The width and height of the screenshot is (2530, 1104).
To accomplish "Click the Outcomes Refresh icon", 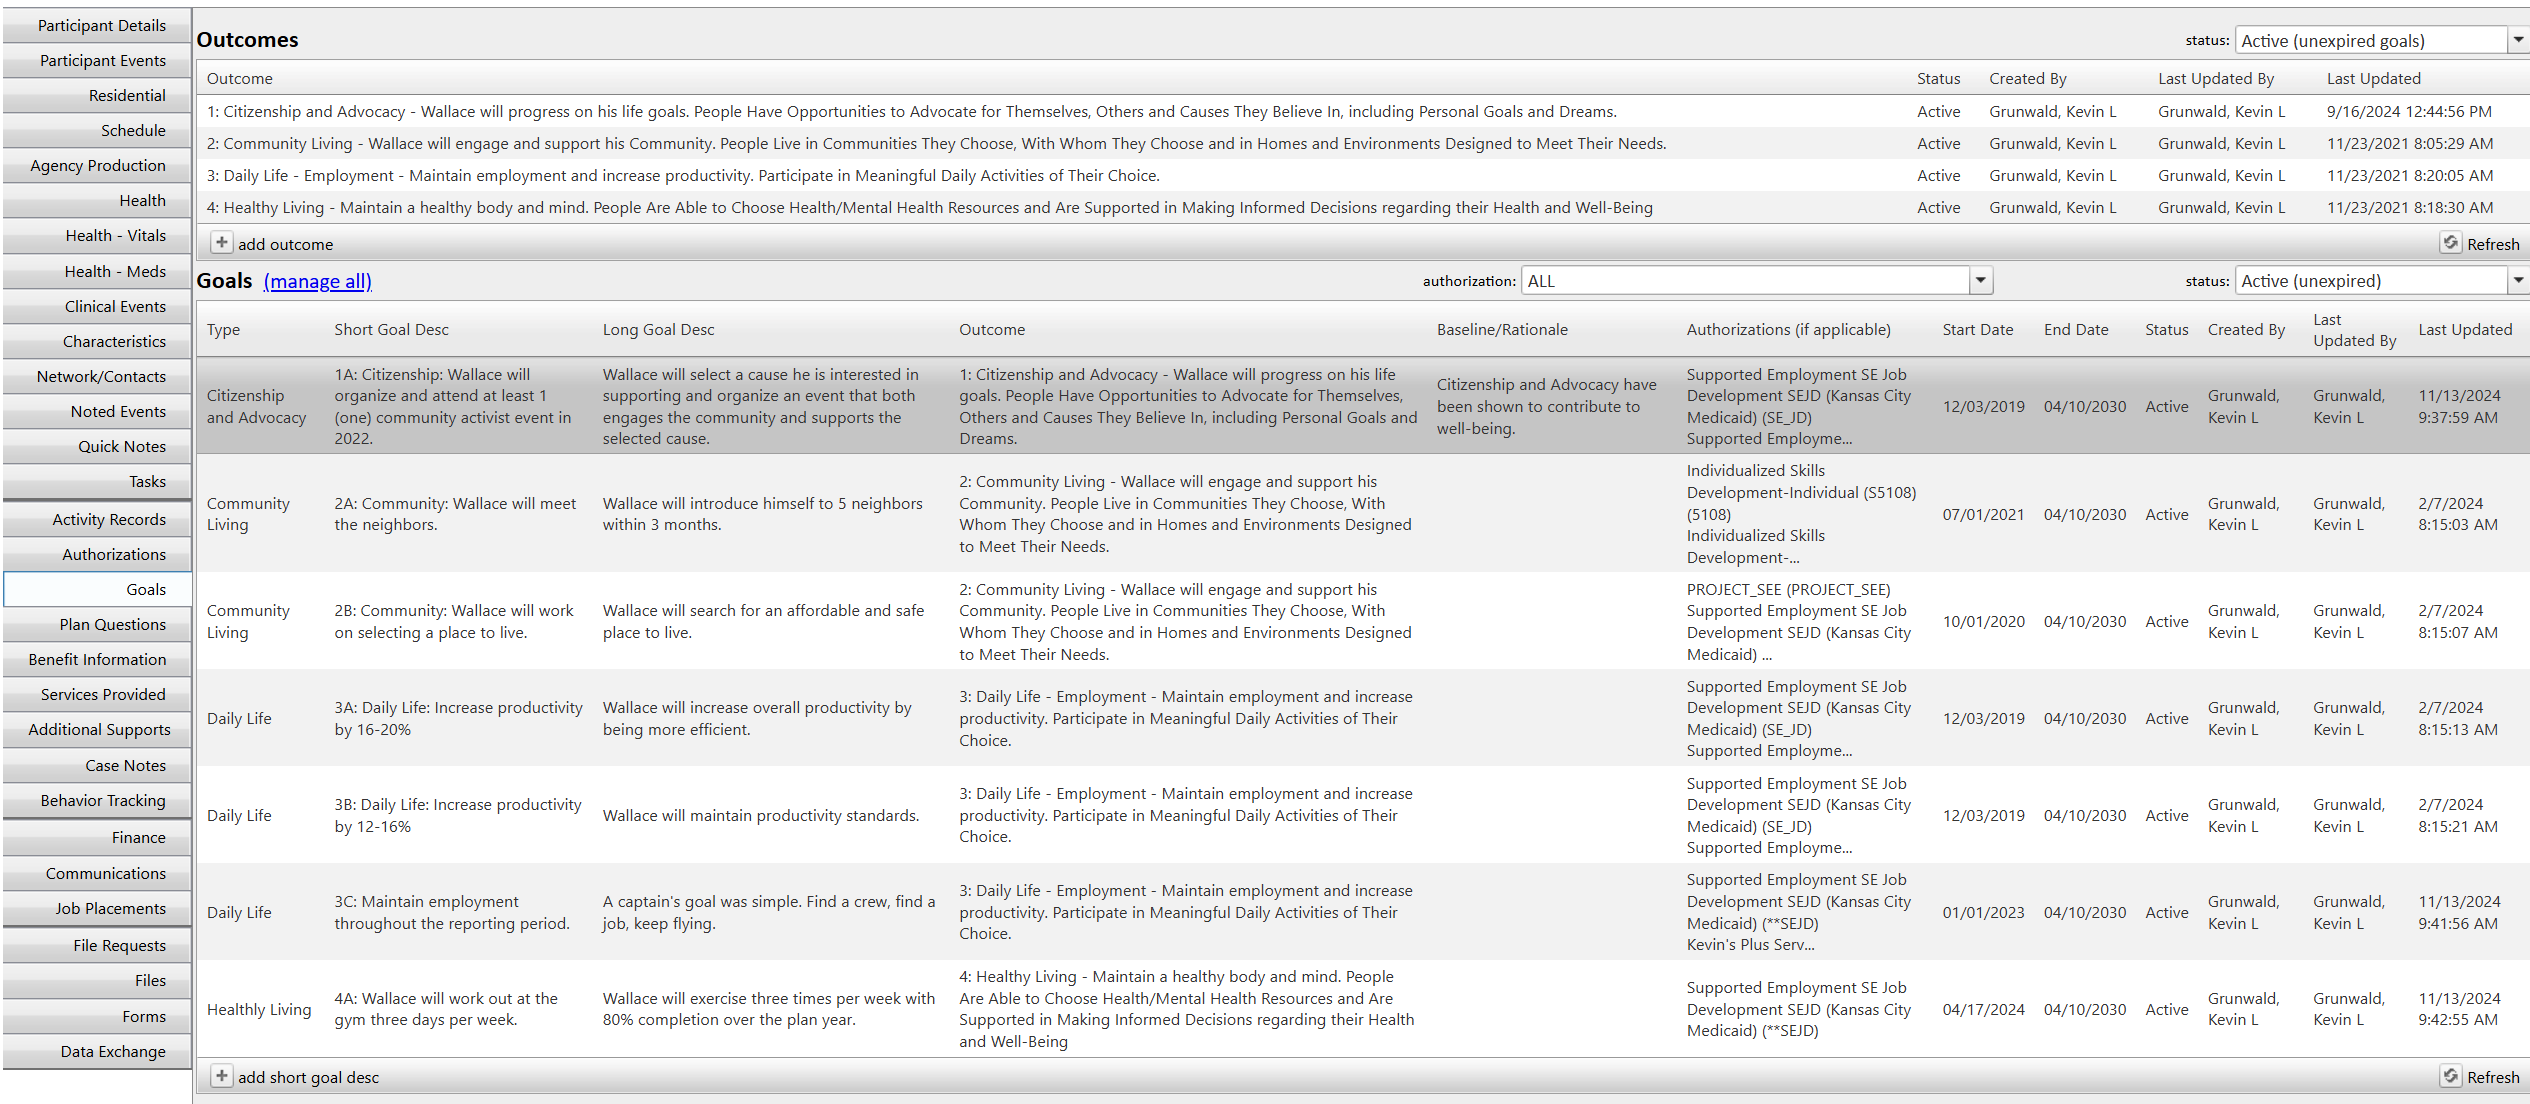I will coord(2450,243).
